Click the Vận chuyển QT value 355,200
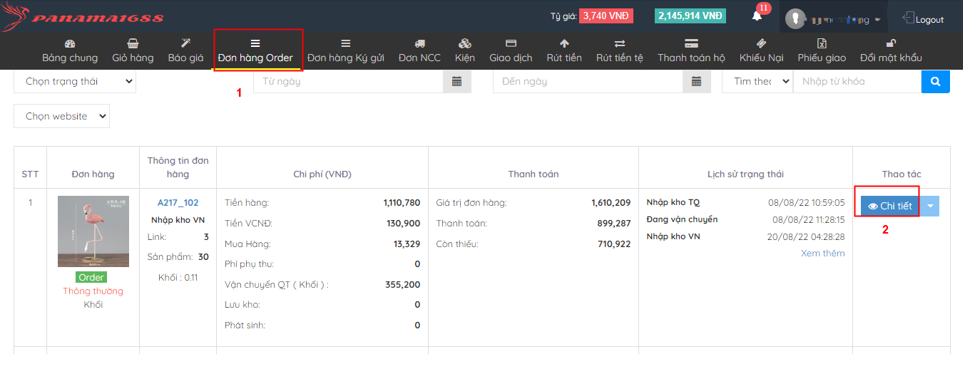This screenshot has width=963, height=378. tap(404, 285)
